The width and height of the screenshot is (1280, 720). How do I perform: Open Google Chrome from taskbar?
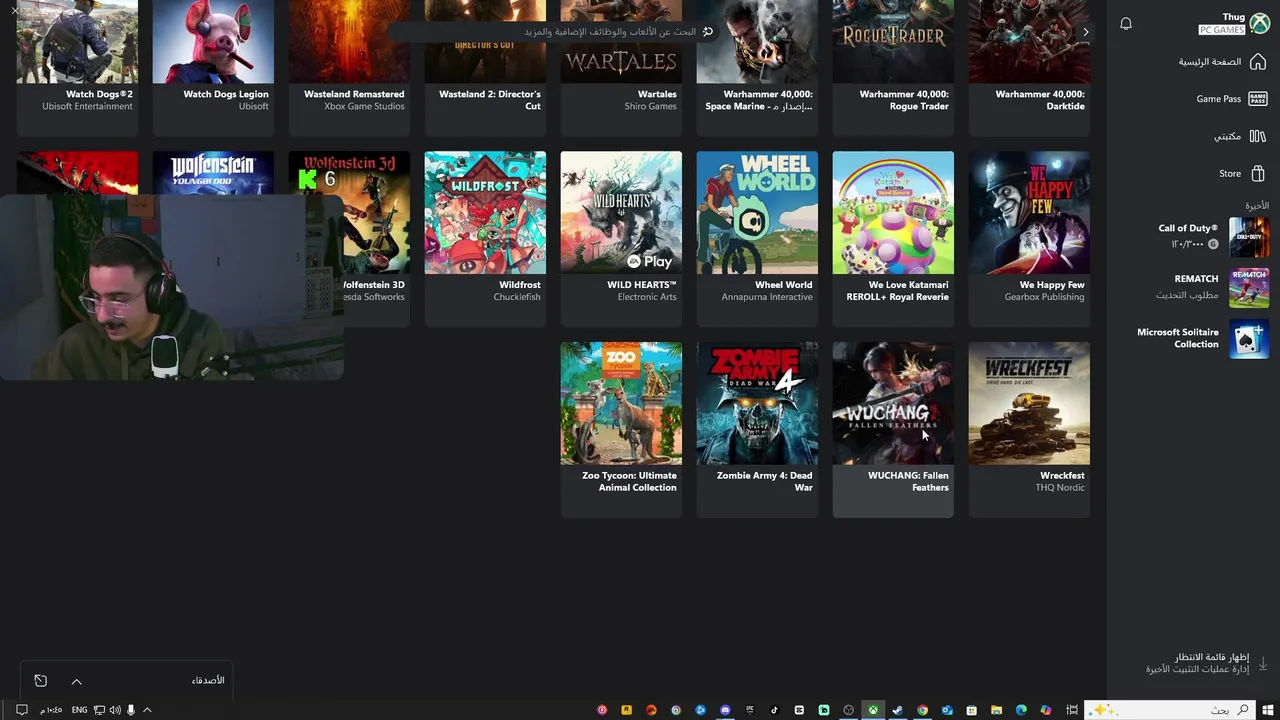pyautogui.click(x=922, y=710)
